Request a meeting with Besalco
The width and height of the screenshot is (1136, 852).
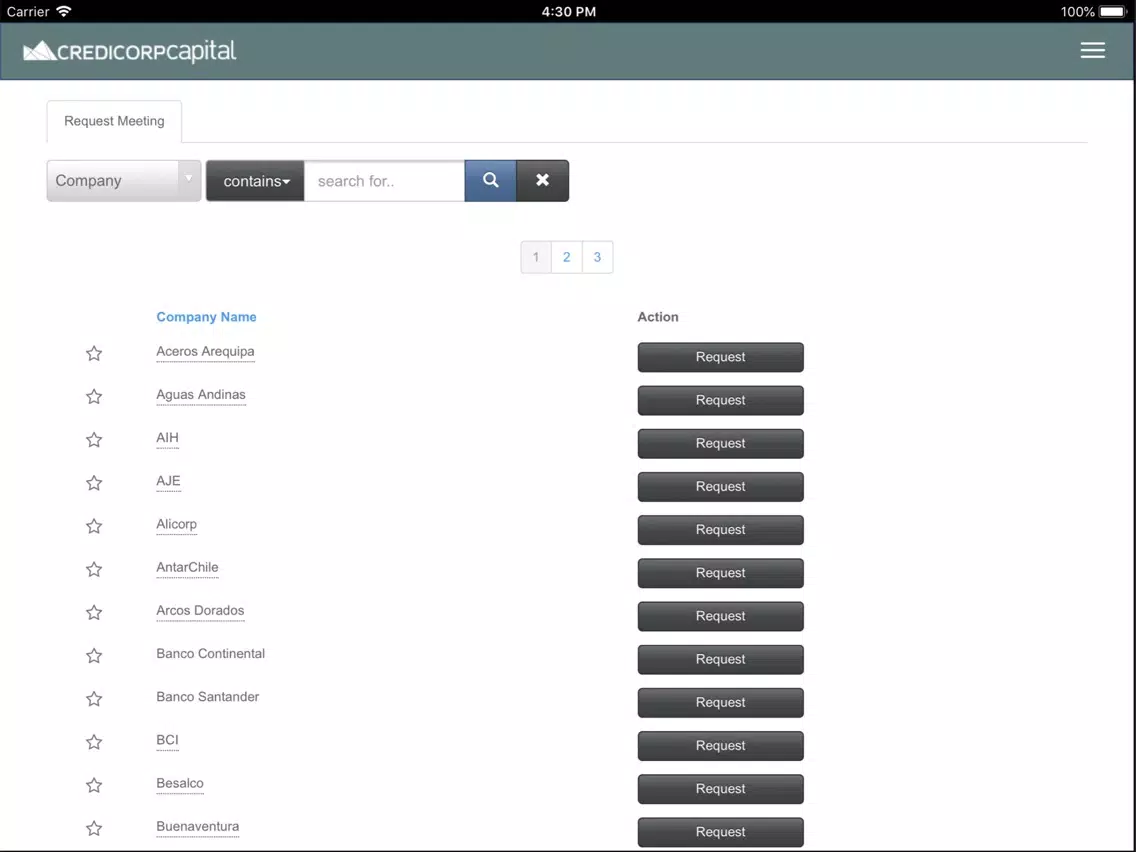721,789
